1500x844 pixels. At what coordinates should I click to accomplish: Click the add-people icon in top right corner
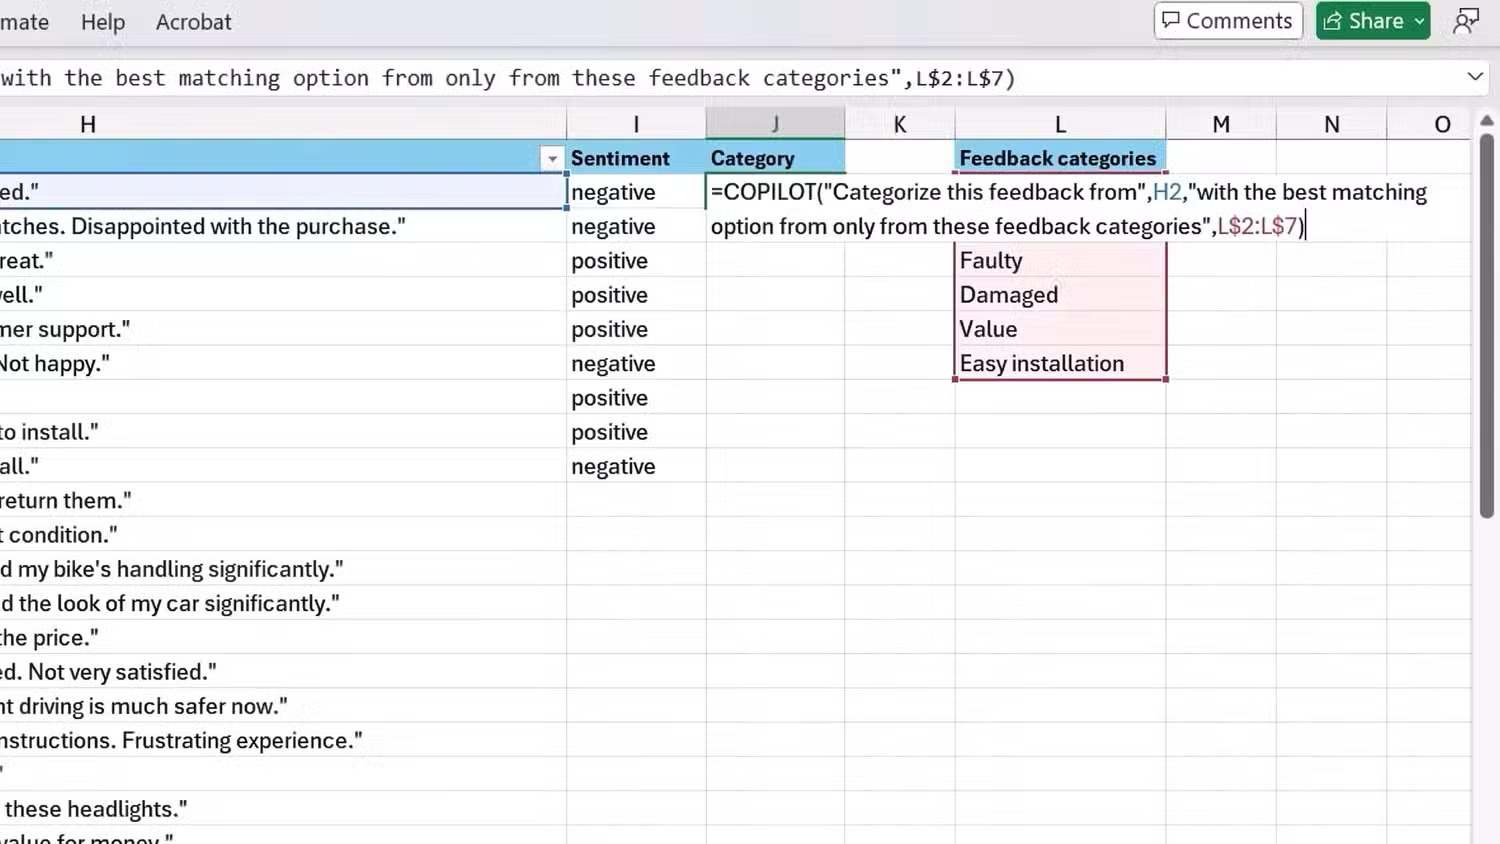click(x=1466, y=20)
